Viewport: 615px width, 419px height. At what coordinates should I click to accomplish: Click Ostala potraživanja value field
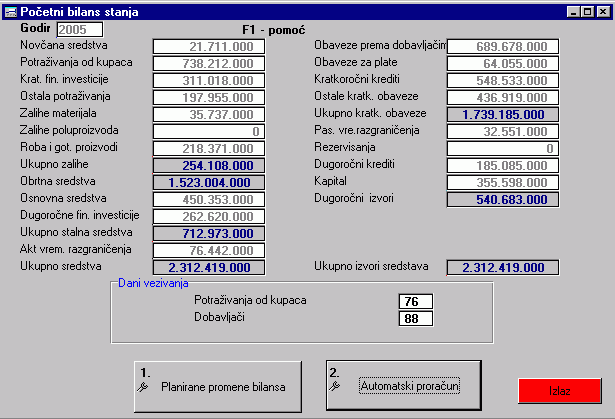click(209, 97)
